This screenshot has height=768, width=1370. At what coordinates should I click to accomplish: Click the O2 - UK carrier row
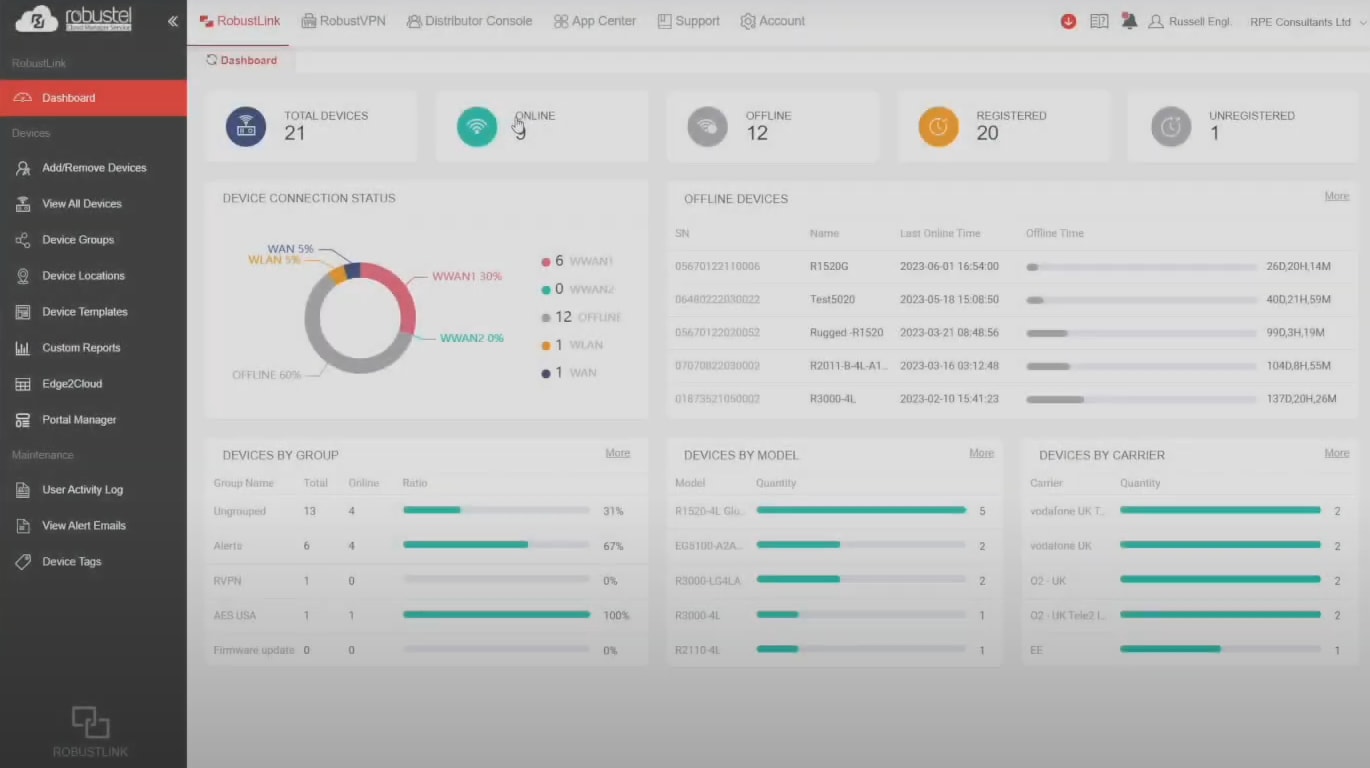coord(1189,581)
